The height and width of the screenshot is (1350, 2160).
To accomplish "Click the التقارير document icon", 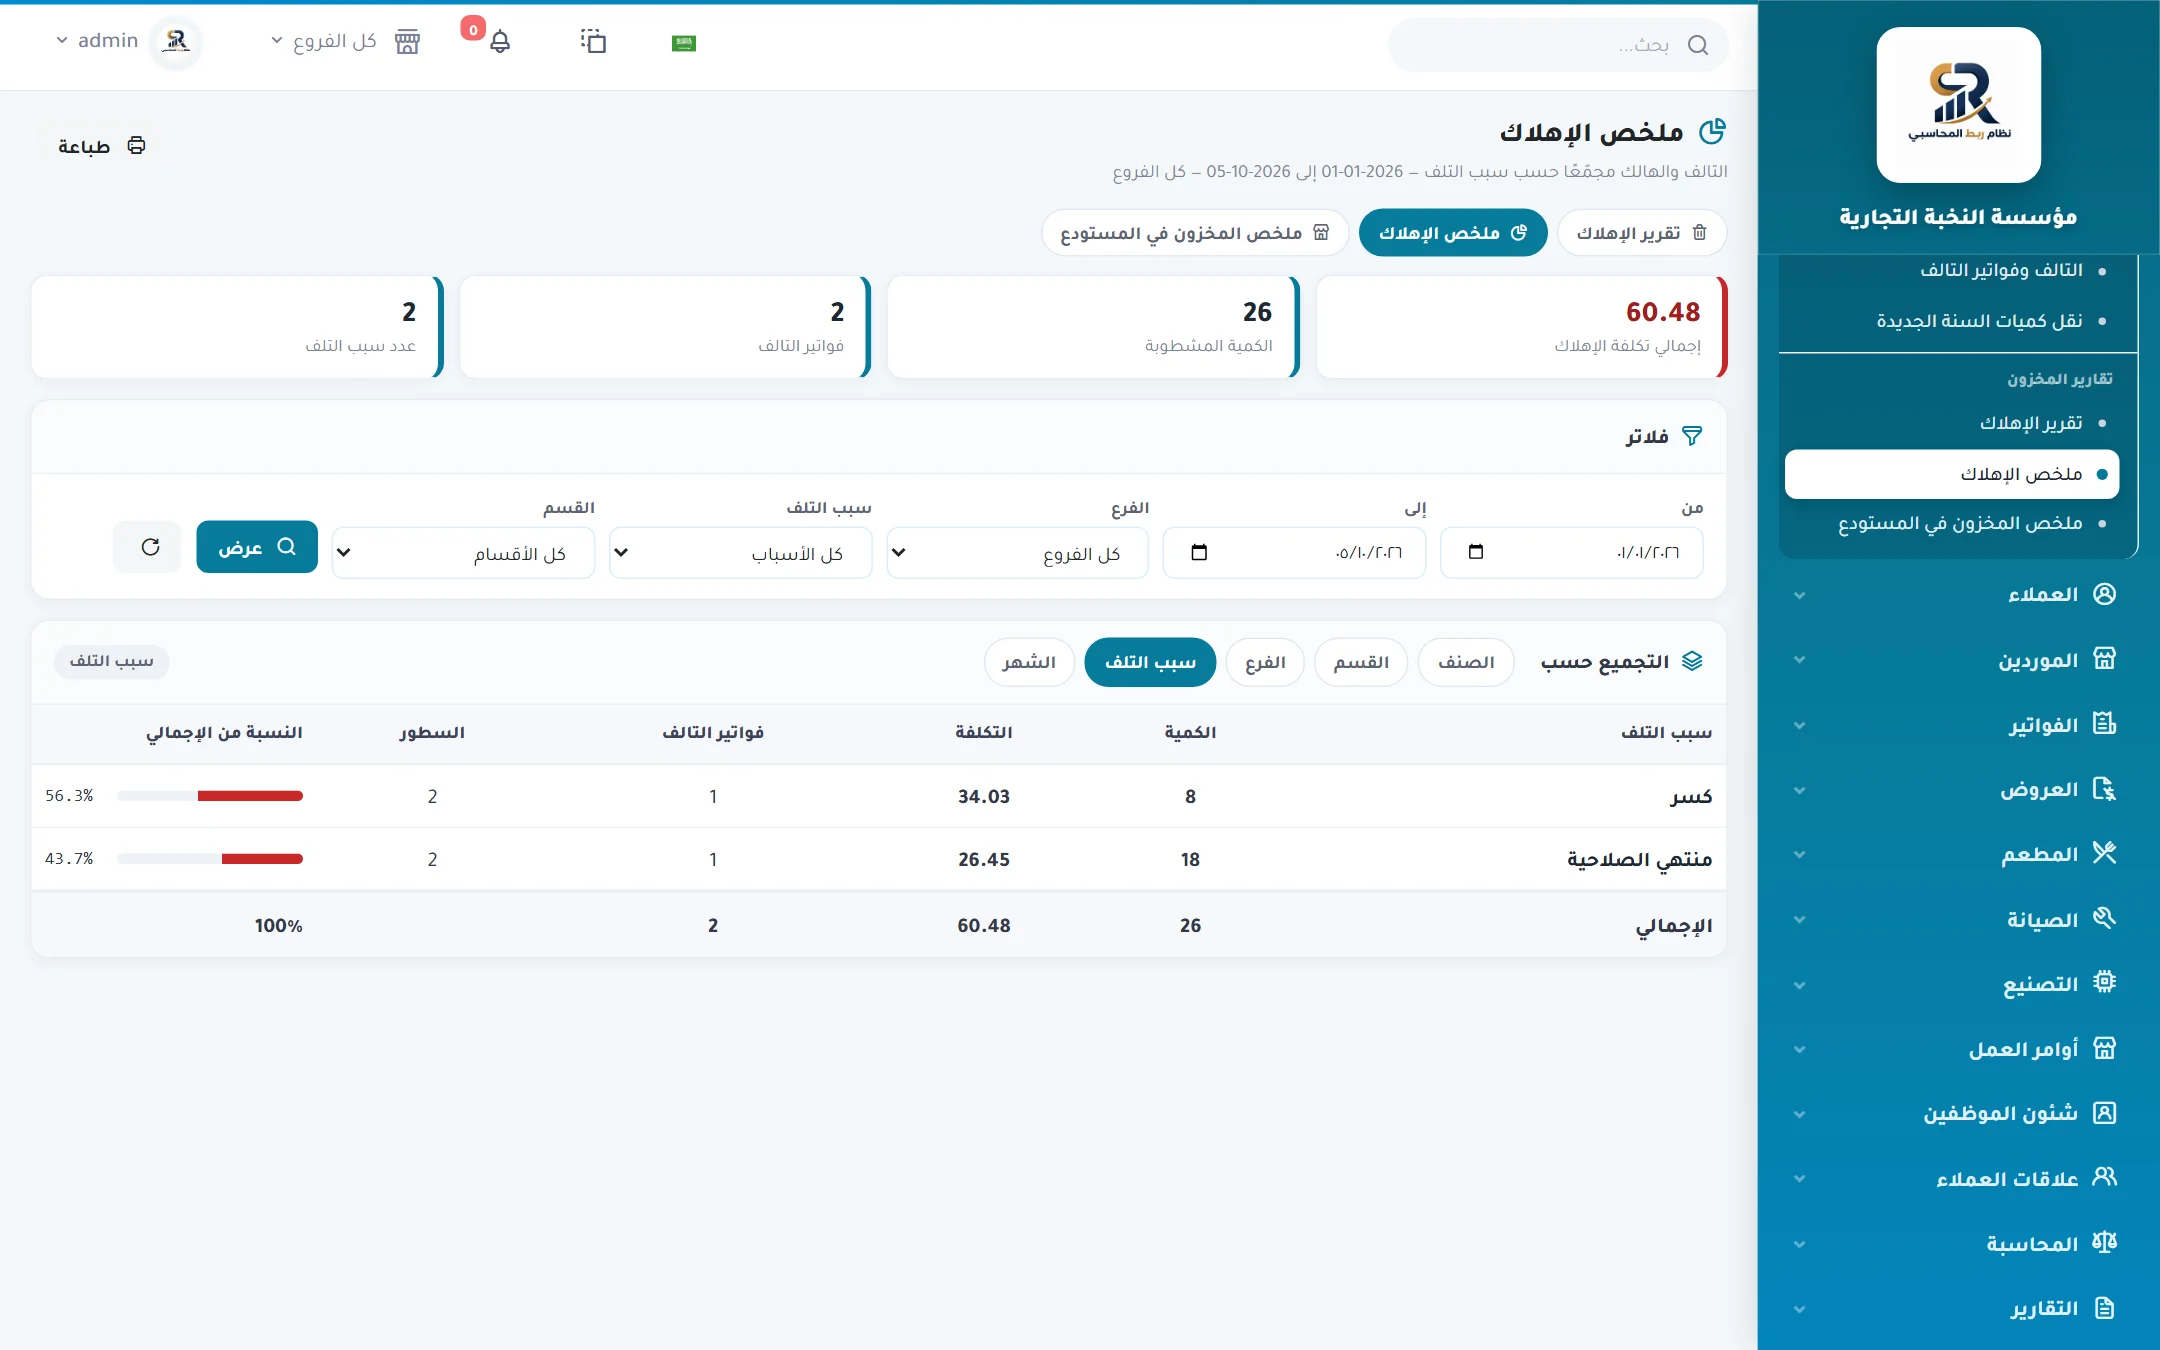I will [x=2104, y=1308].
